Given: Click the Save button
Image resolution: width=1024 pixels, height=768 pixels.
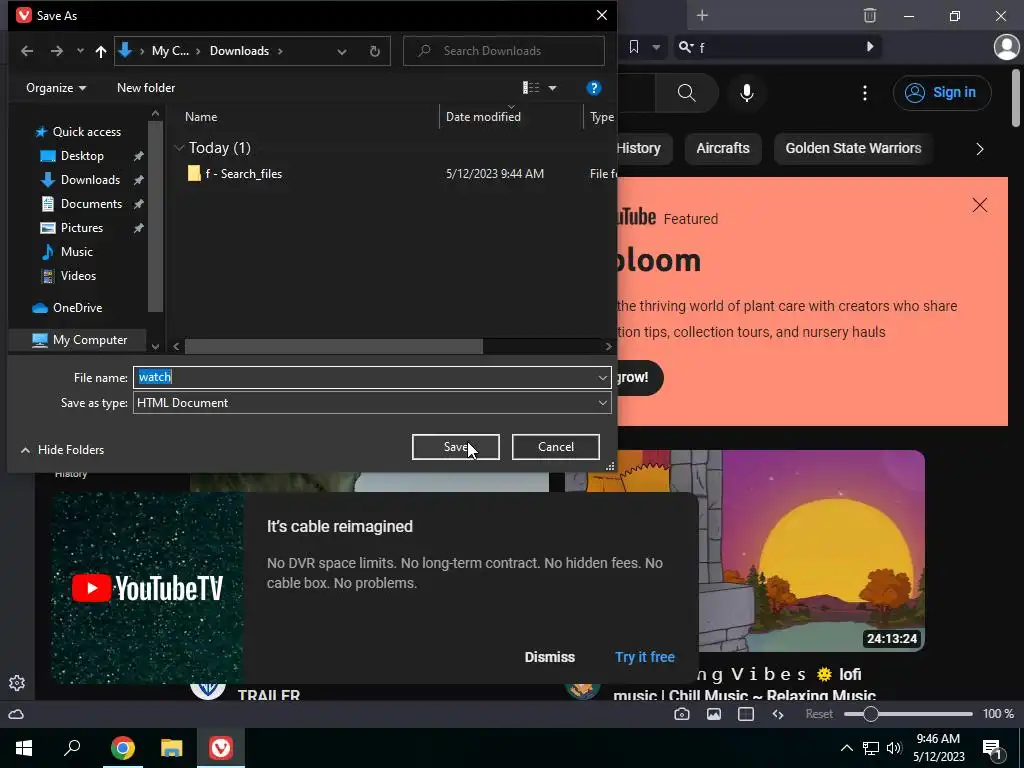Looking at the screenshot, I should [x=456, y=447].
